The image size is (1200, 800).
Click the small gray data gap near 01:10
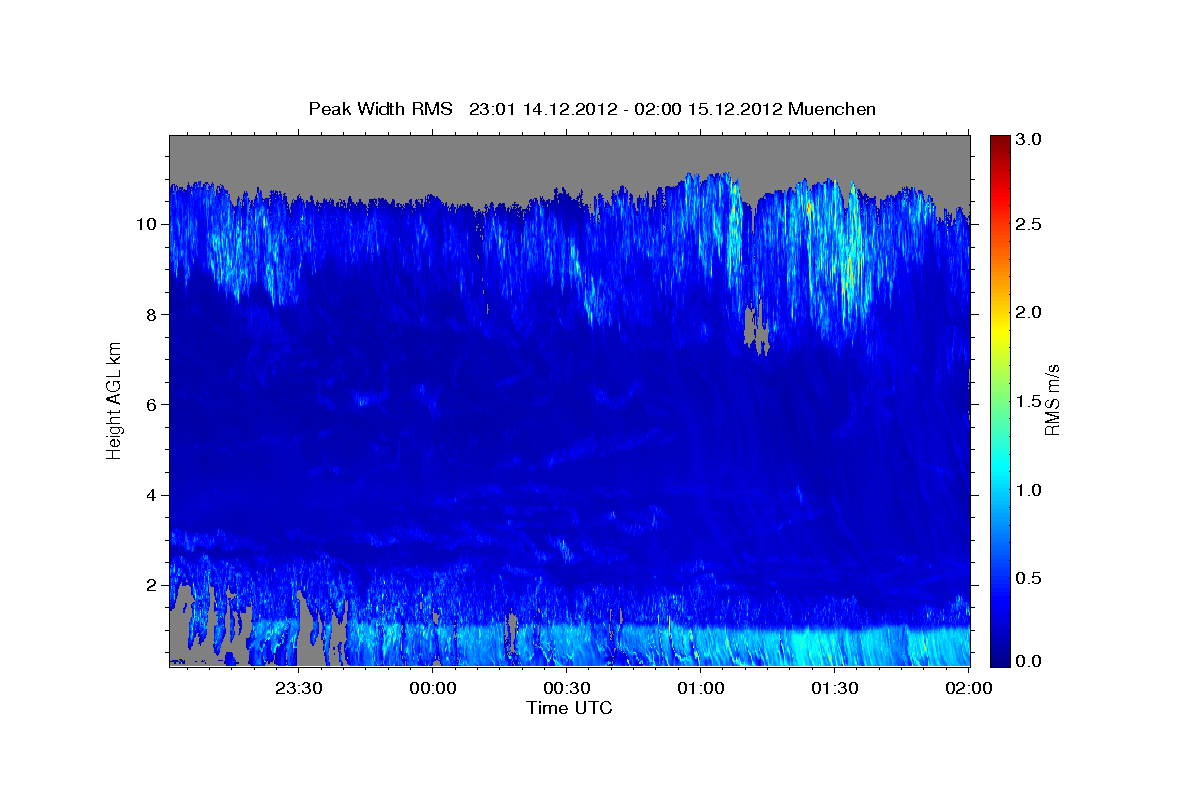[757, 329]
